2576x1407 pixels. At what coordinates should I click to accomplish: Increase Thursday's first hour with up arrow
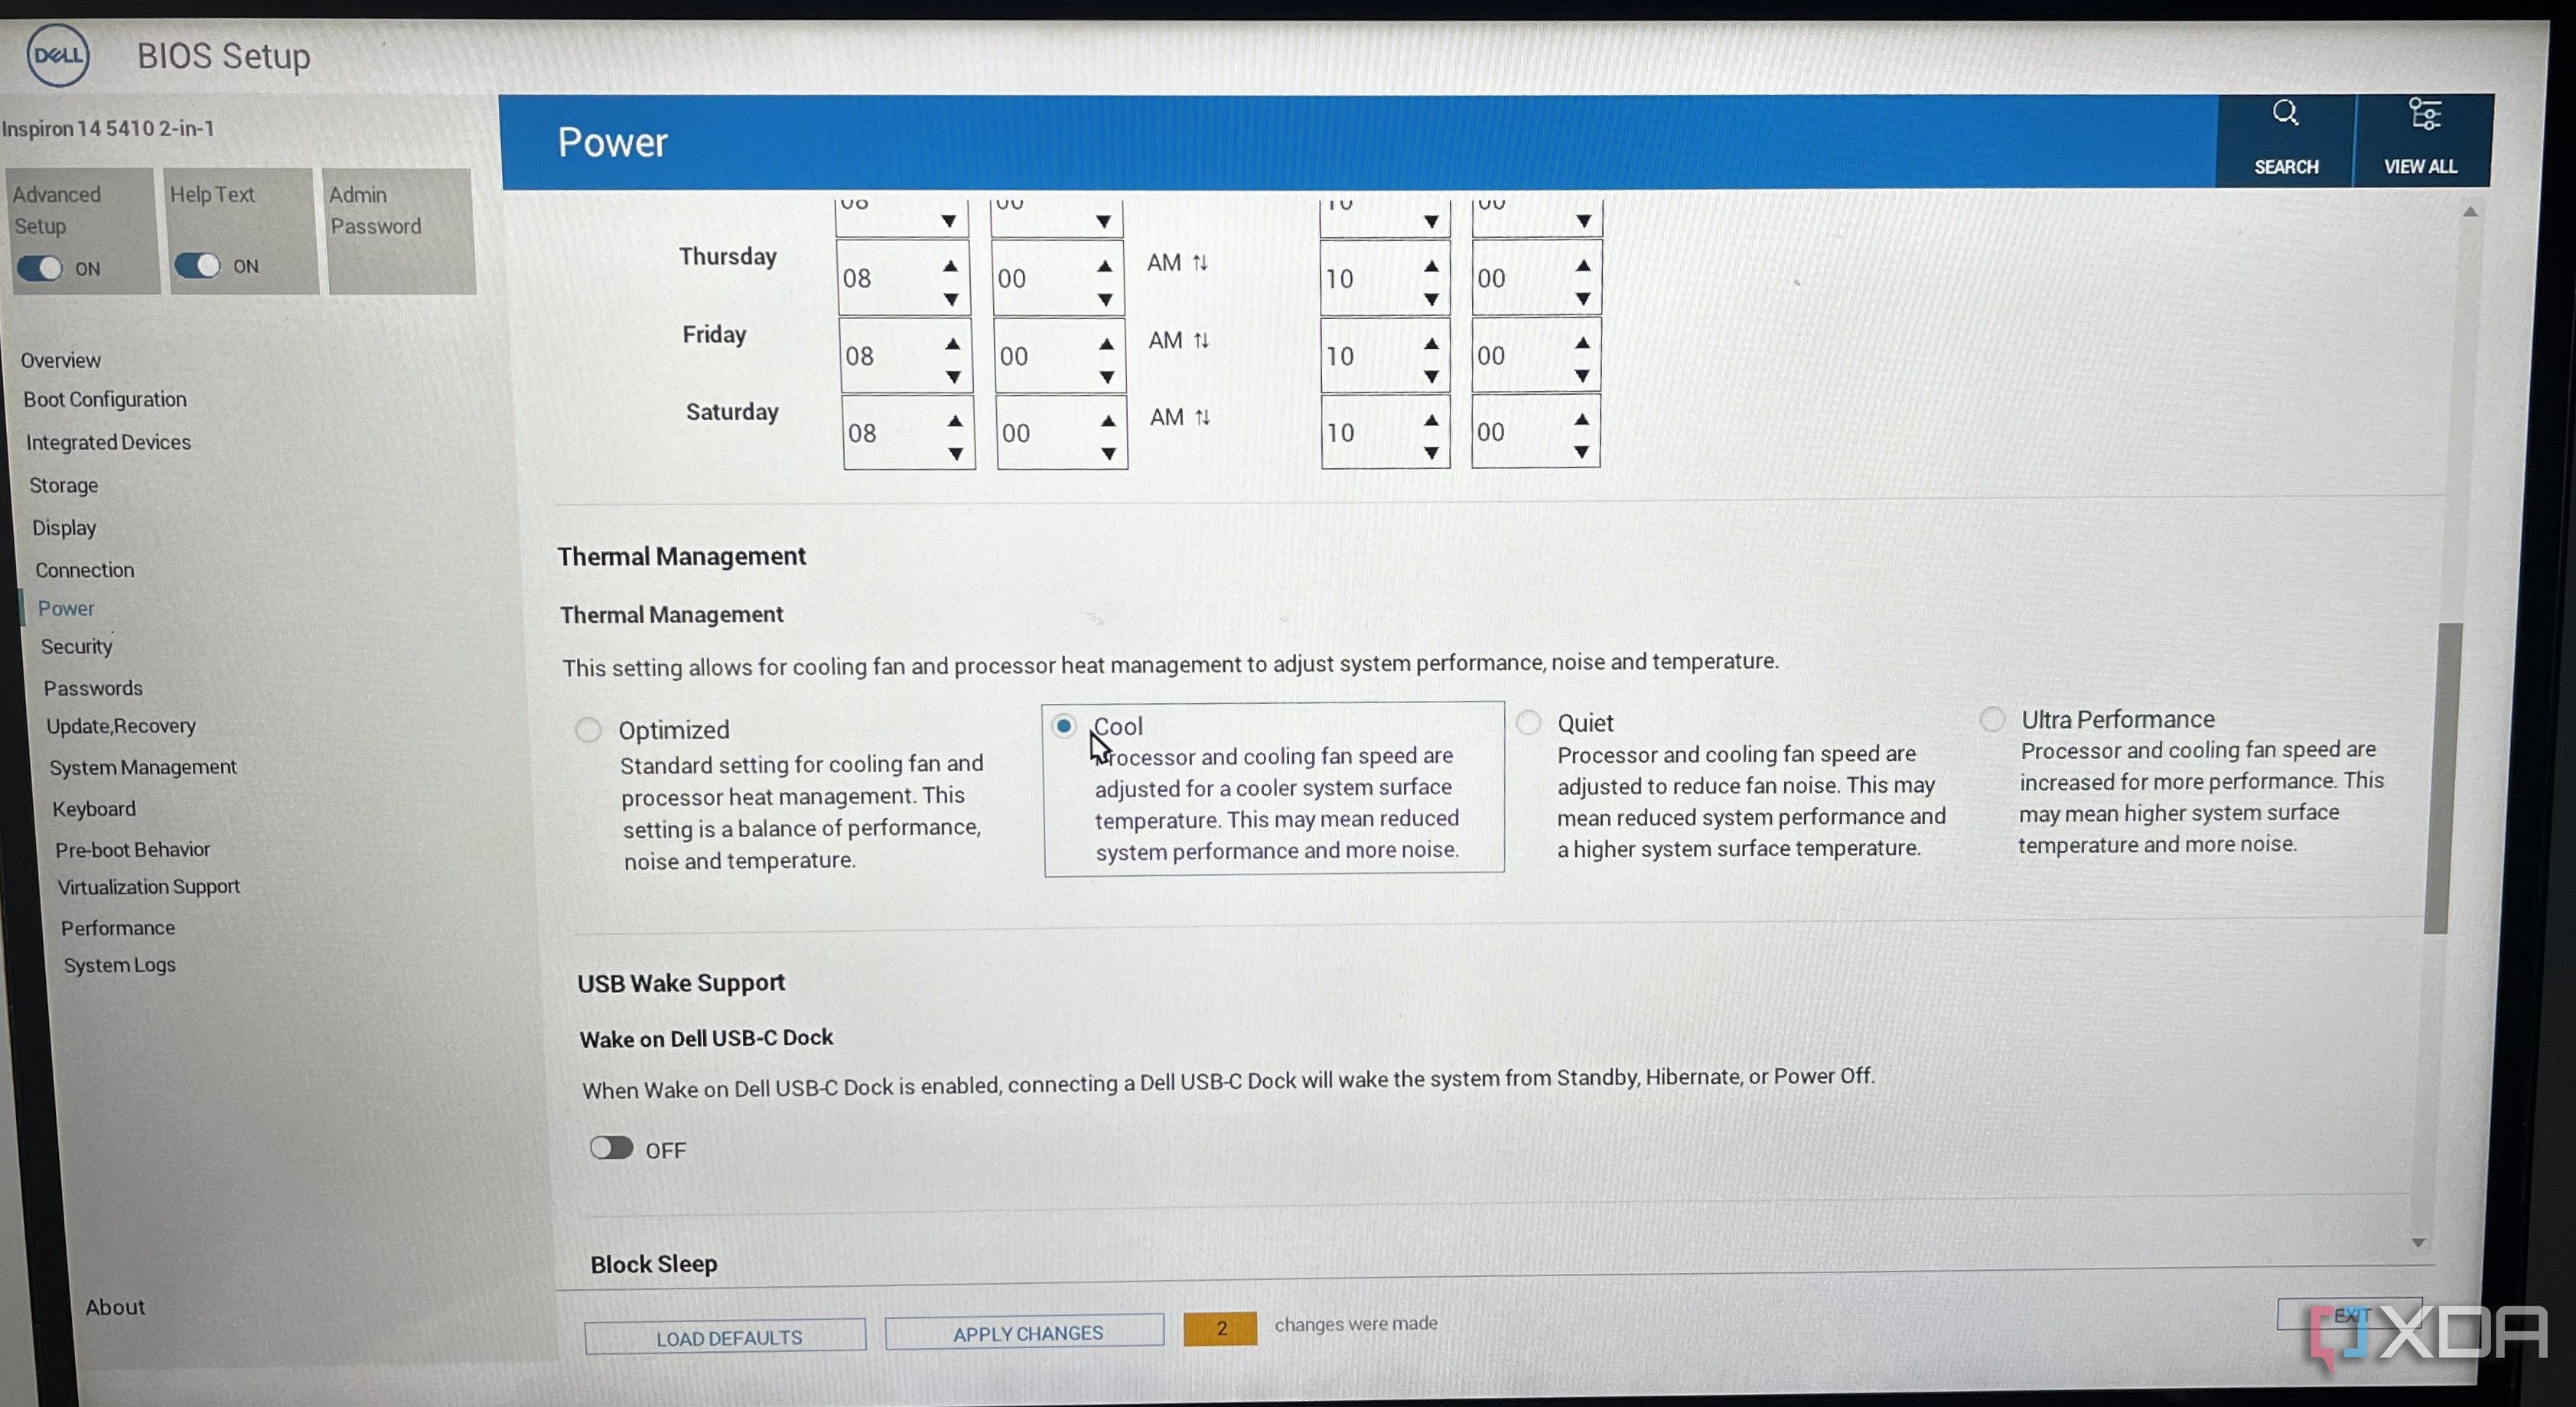point(950,266)
